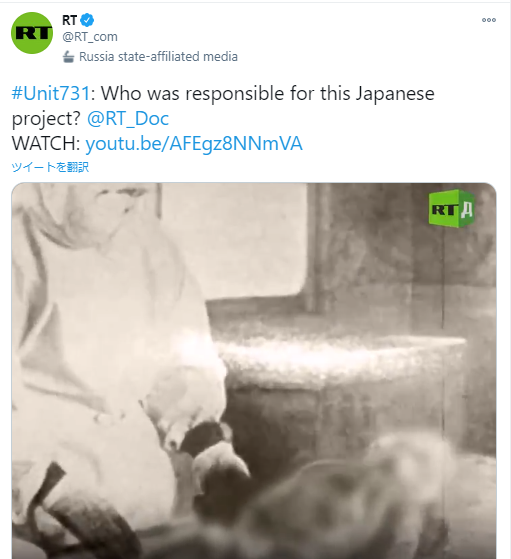Click the tweet text about the Japanese project

point(223,106)
